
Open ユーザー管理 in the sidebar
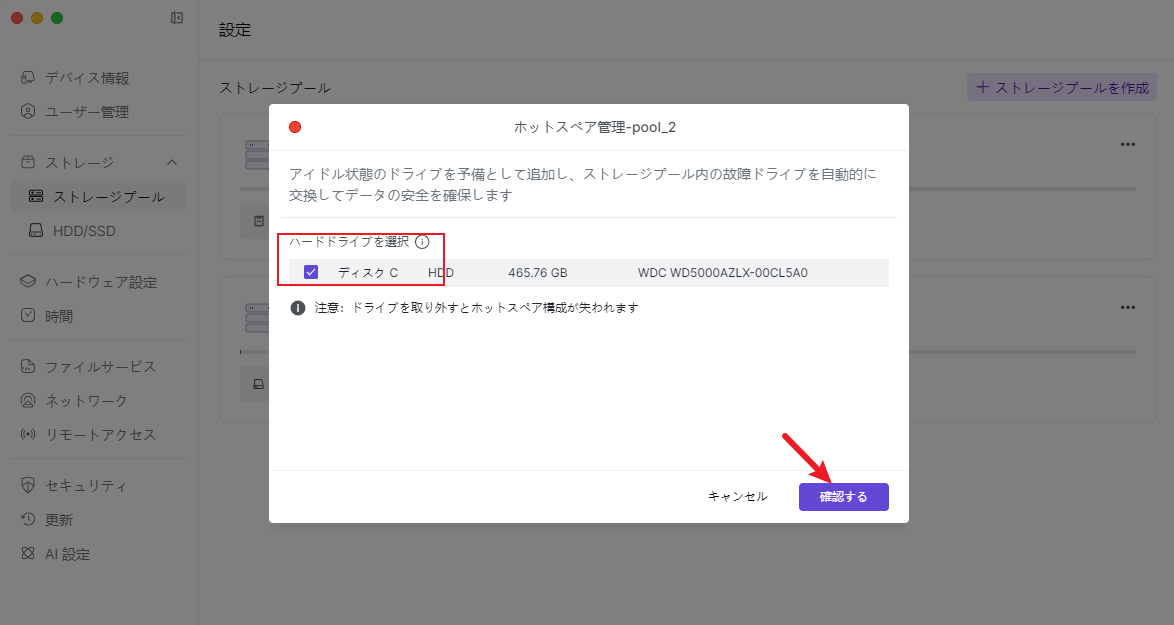pyautogui.click(x=87, y=112)
